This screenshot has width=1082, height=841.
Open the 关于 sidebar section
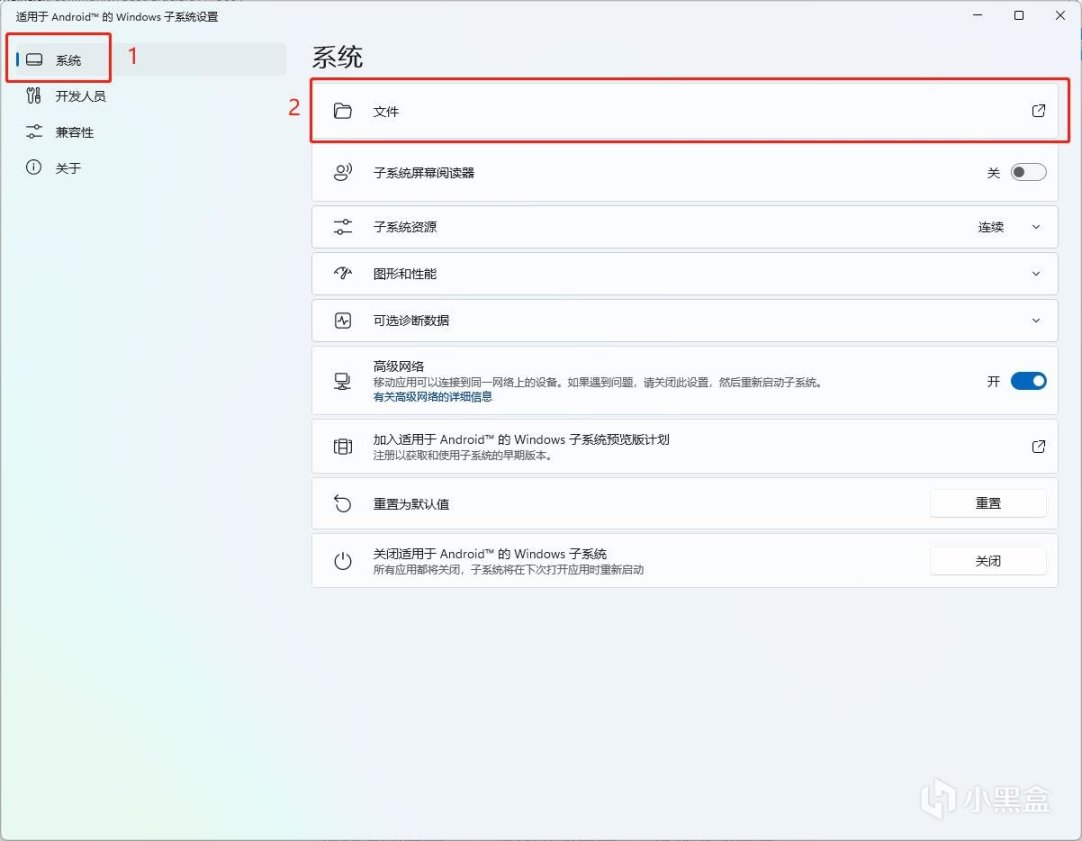pyautogui.click(x=148, y=168)
